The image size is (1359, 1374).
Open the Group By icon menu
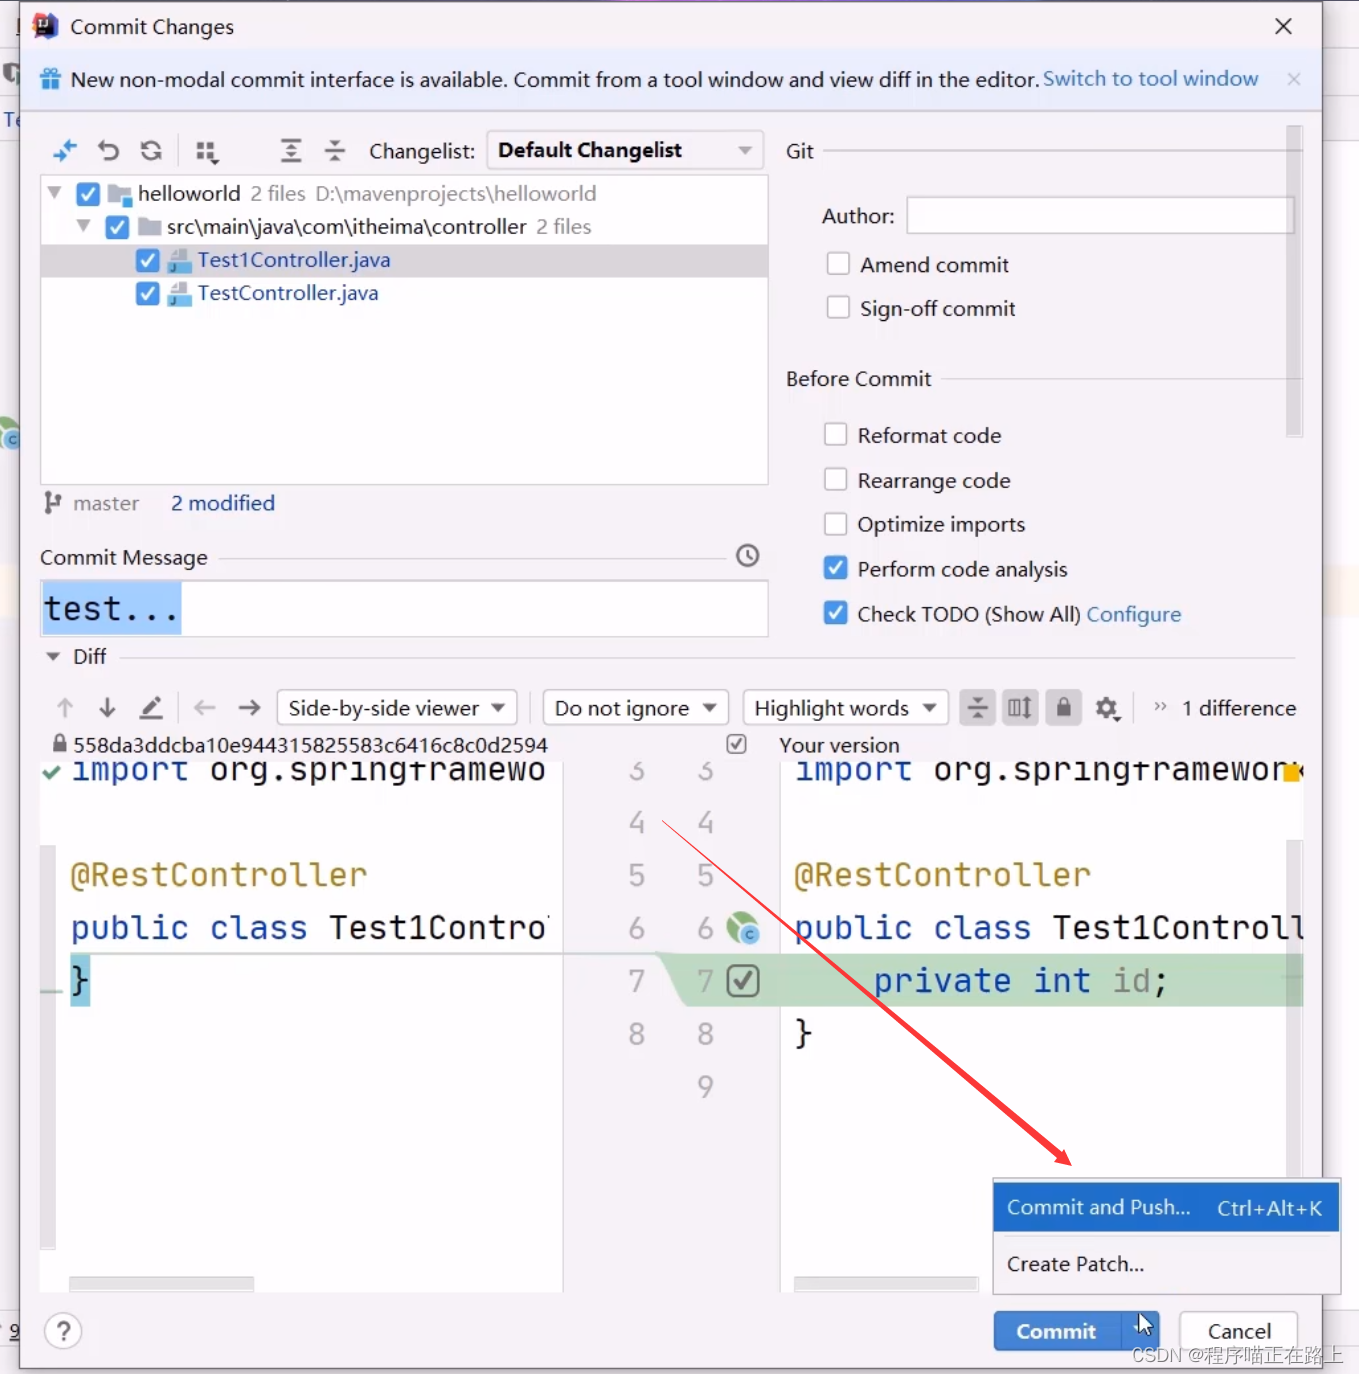207,151
